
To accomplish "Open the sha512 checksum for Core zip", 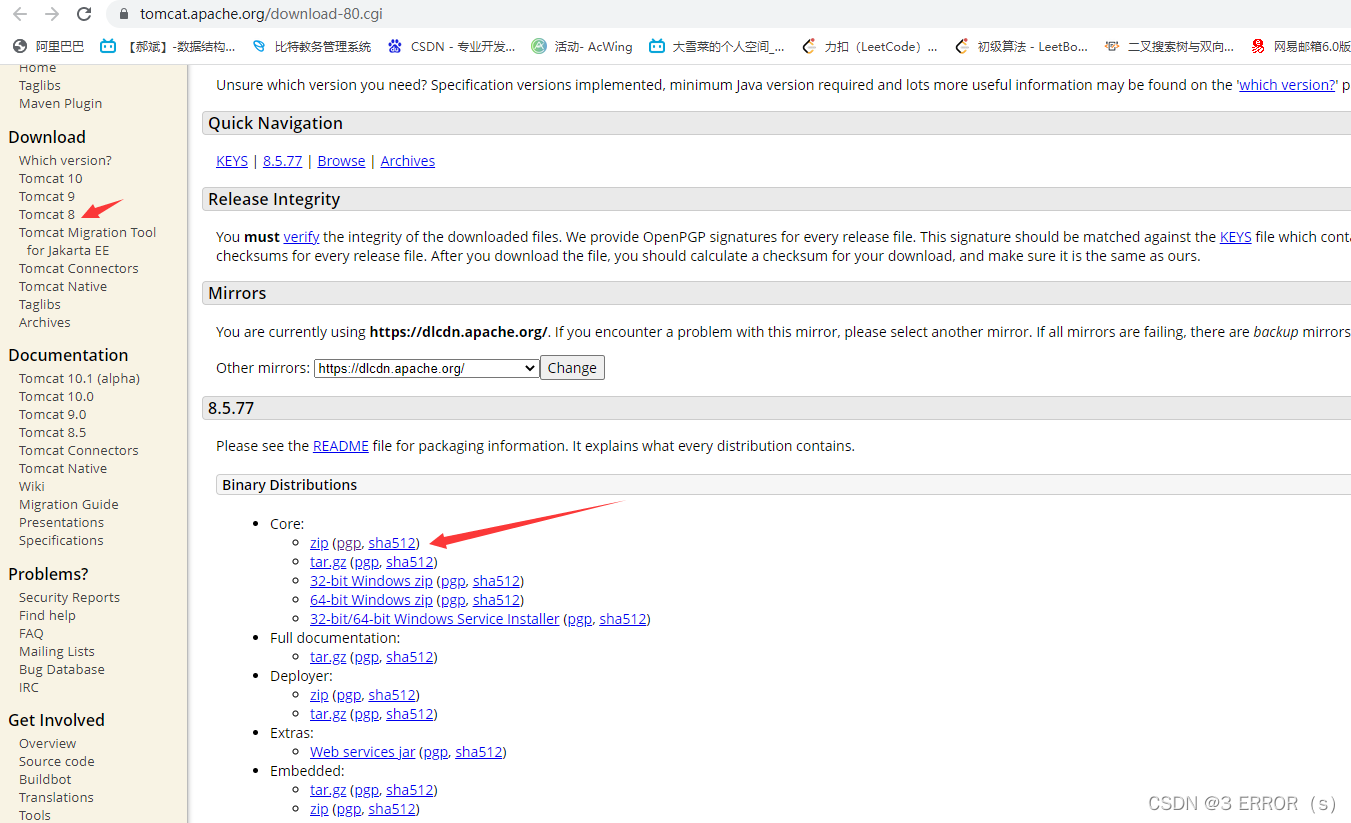I will point(392,543).
